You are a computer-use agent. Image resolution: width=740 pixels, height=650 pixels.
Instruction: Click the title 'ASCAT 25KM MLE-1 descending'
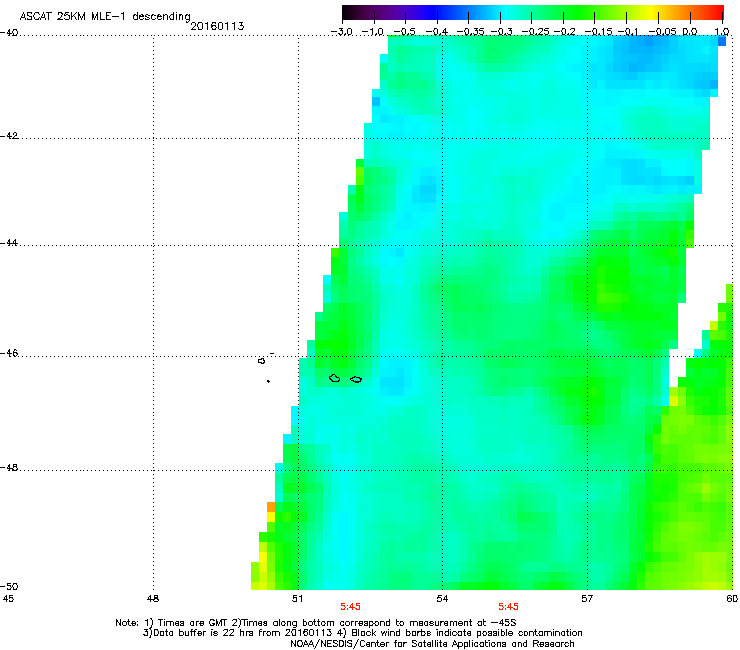(105, 17)
